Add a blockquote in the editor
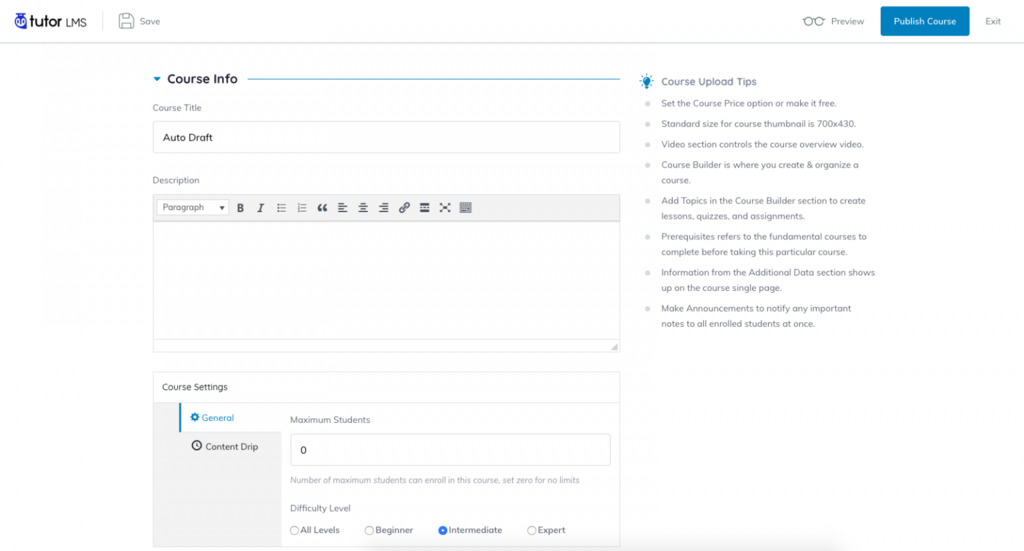1024x551 pixels. click(322, 208)
